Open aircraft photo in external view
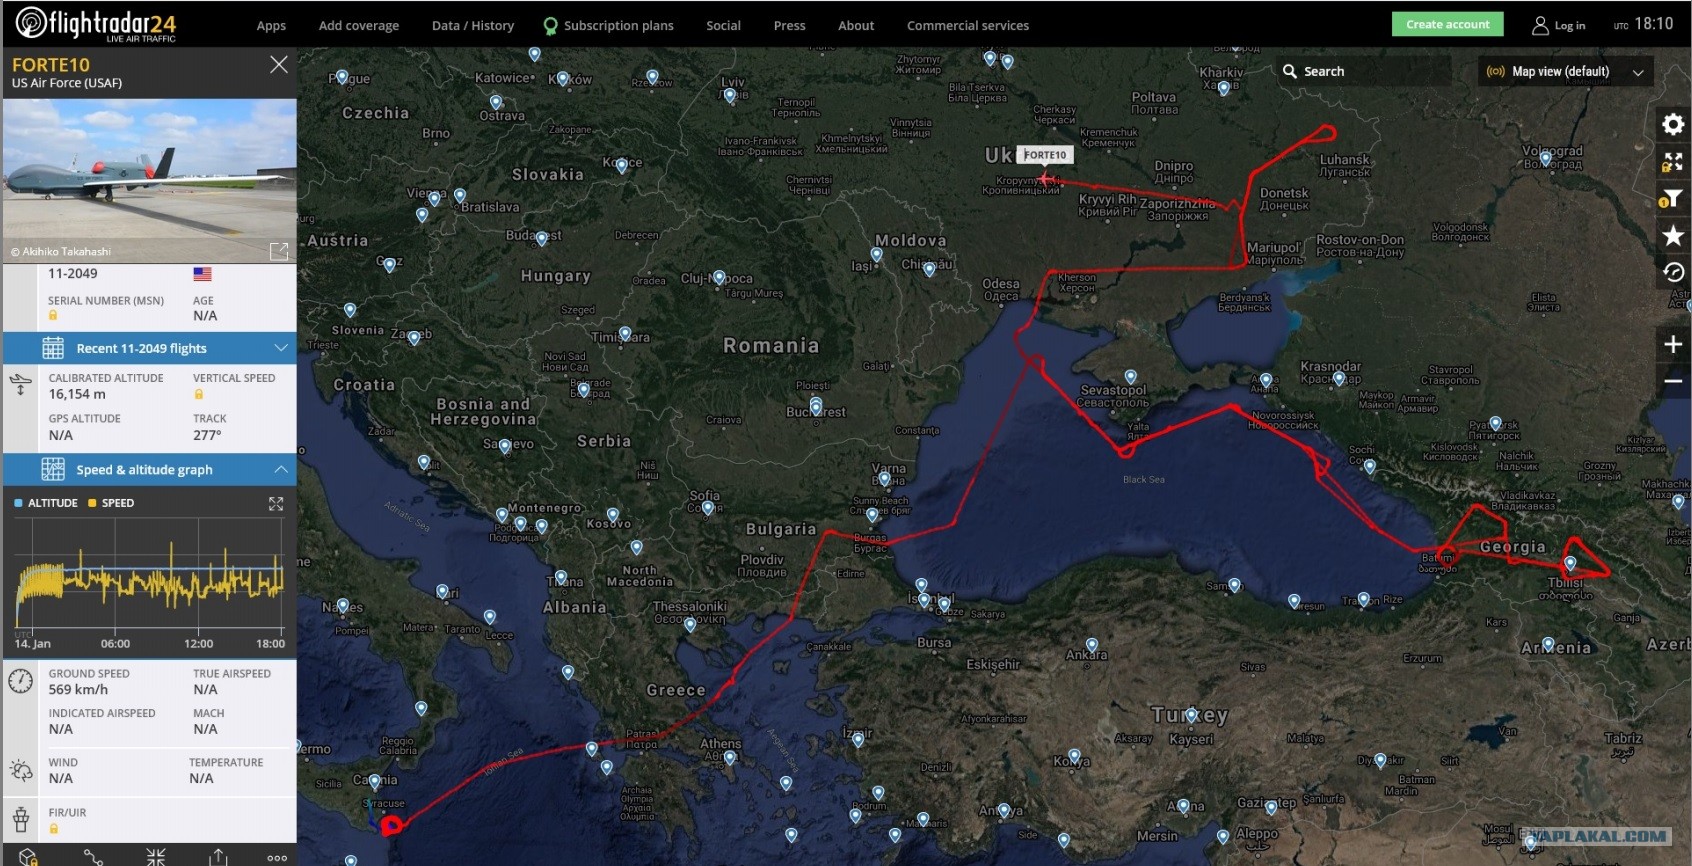The height and width of the screenshot is (866, 1692). click(279, 251)
